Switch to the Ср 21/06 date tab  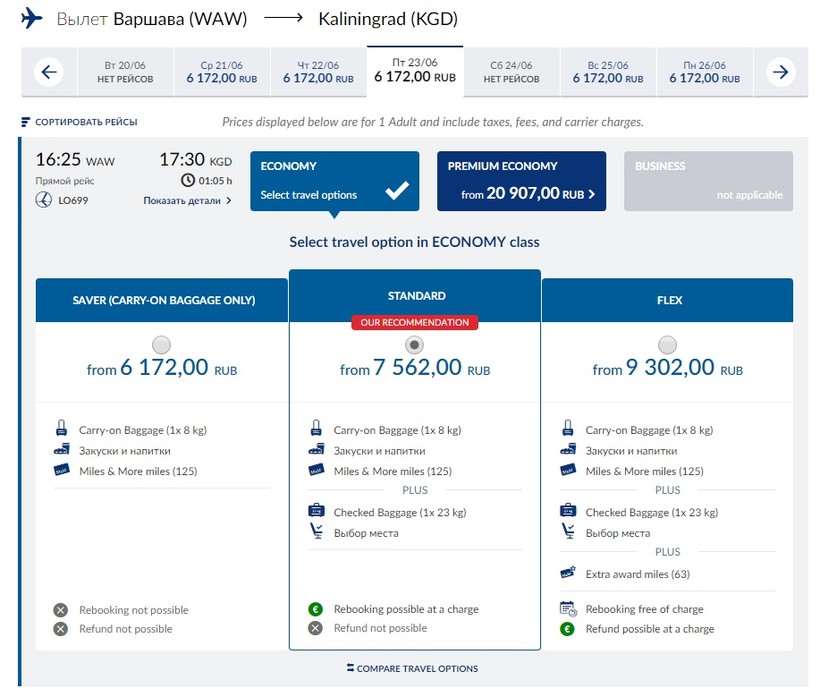(221, 72)
